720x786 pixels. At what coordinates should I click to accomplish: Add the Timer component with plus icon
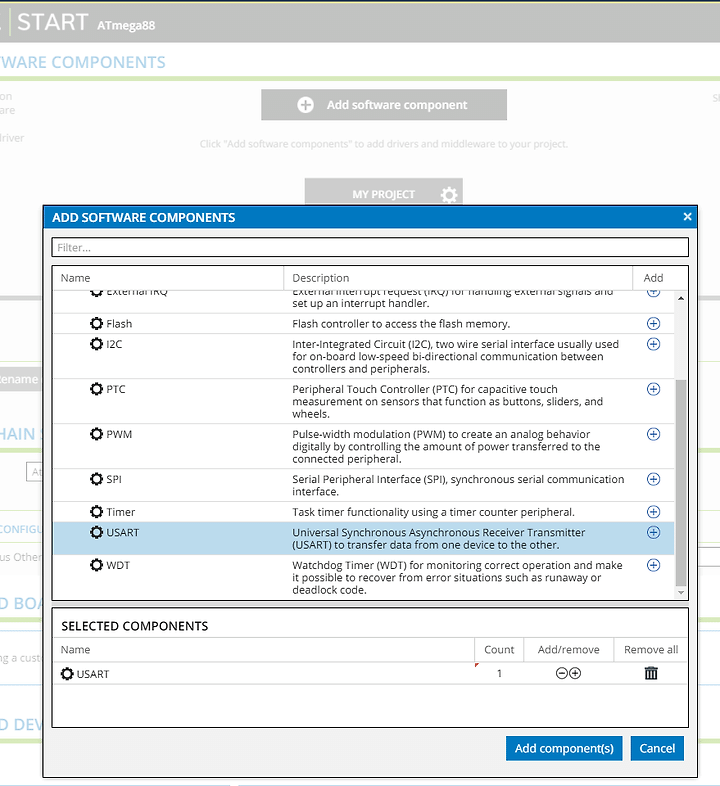[x=653, y=512]
